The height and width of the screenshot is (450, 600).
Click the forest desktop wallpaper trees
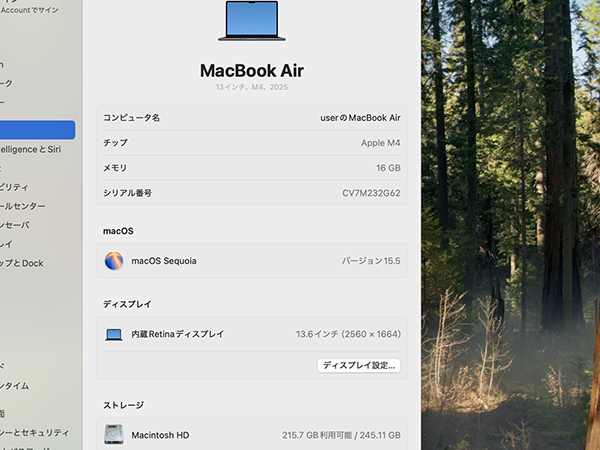[x=510, y=225]
